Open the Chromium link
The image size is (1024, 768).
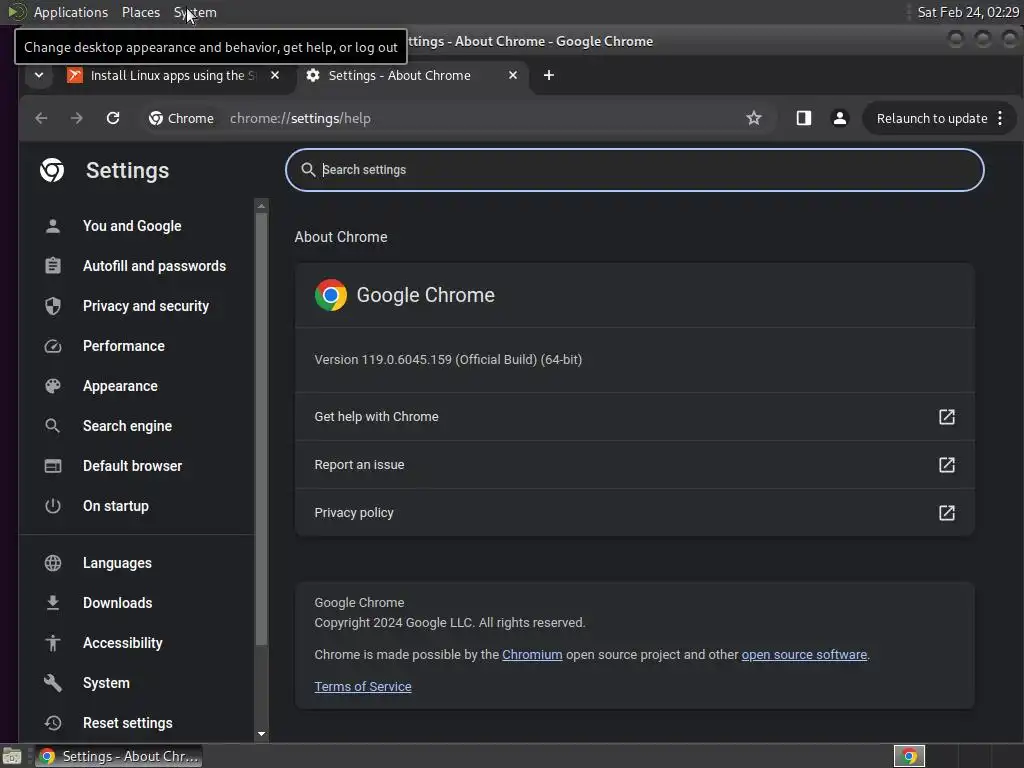(532, 654)
